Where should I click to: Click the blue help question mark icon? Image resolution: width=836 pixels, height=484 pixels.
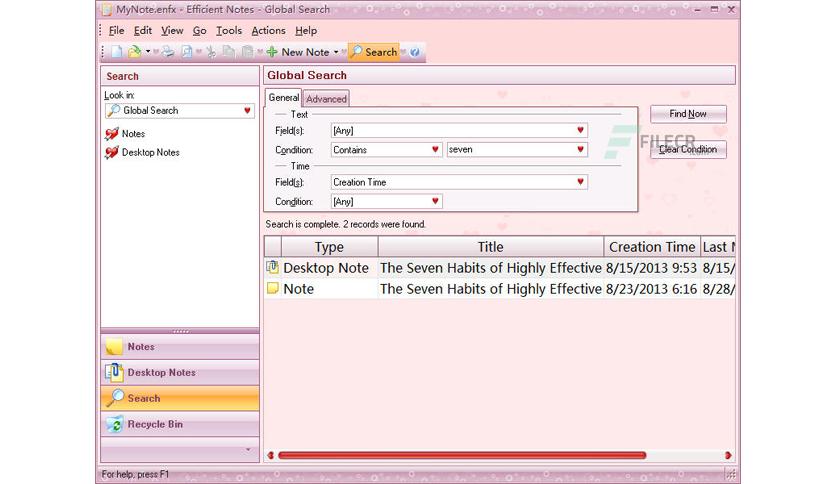tap(415, 52)
